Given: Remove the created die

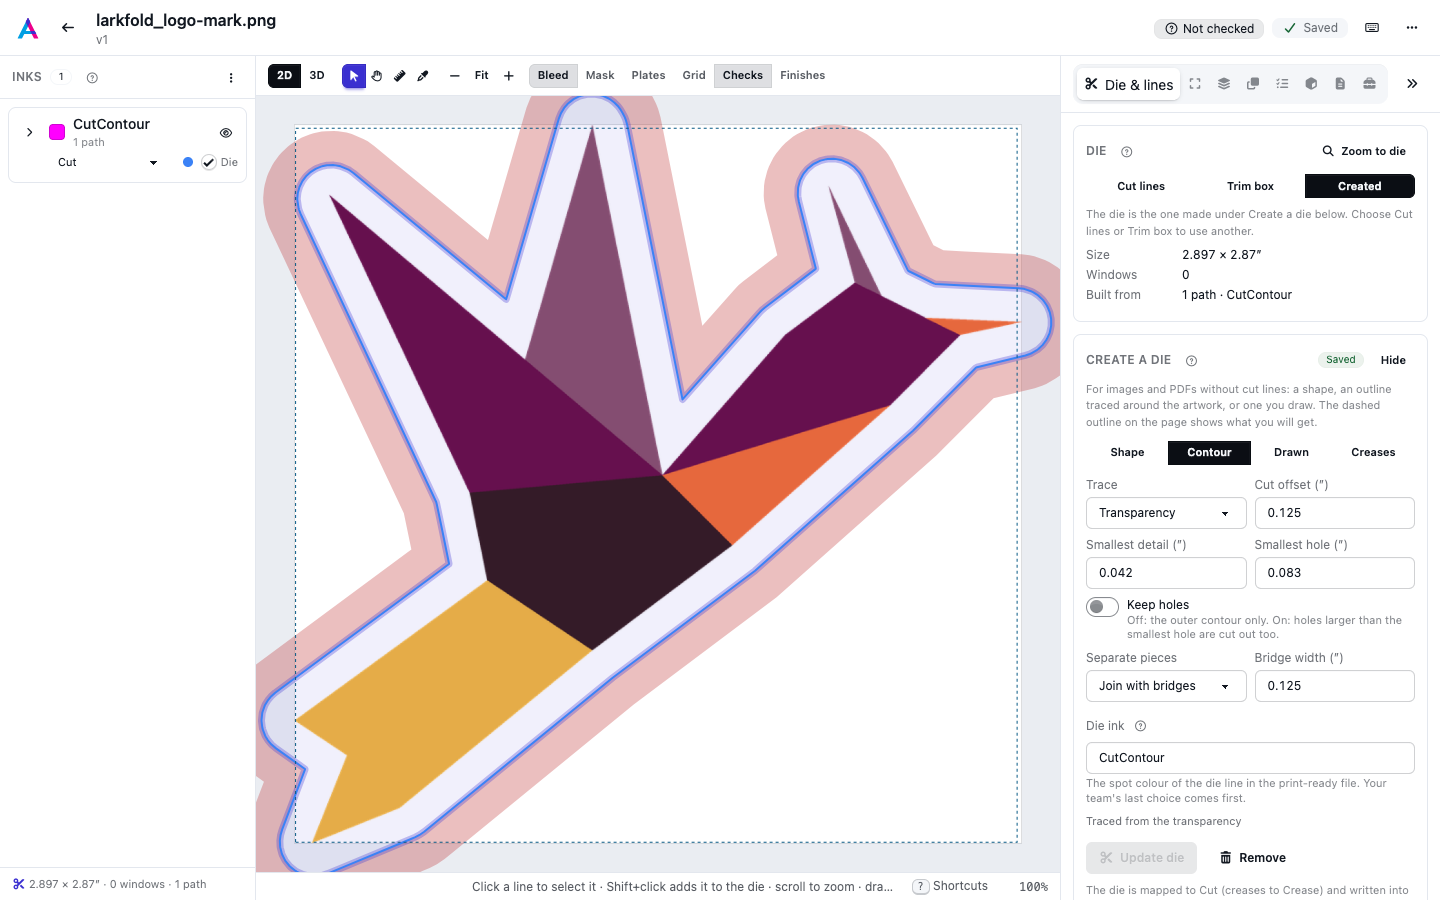Looking at the screenshot, I should point(1252,858).
